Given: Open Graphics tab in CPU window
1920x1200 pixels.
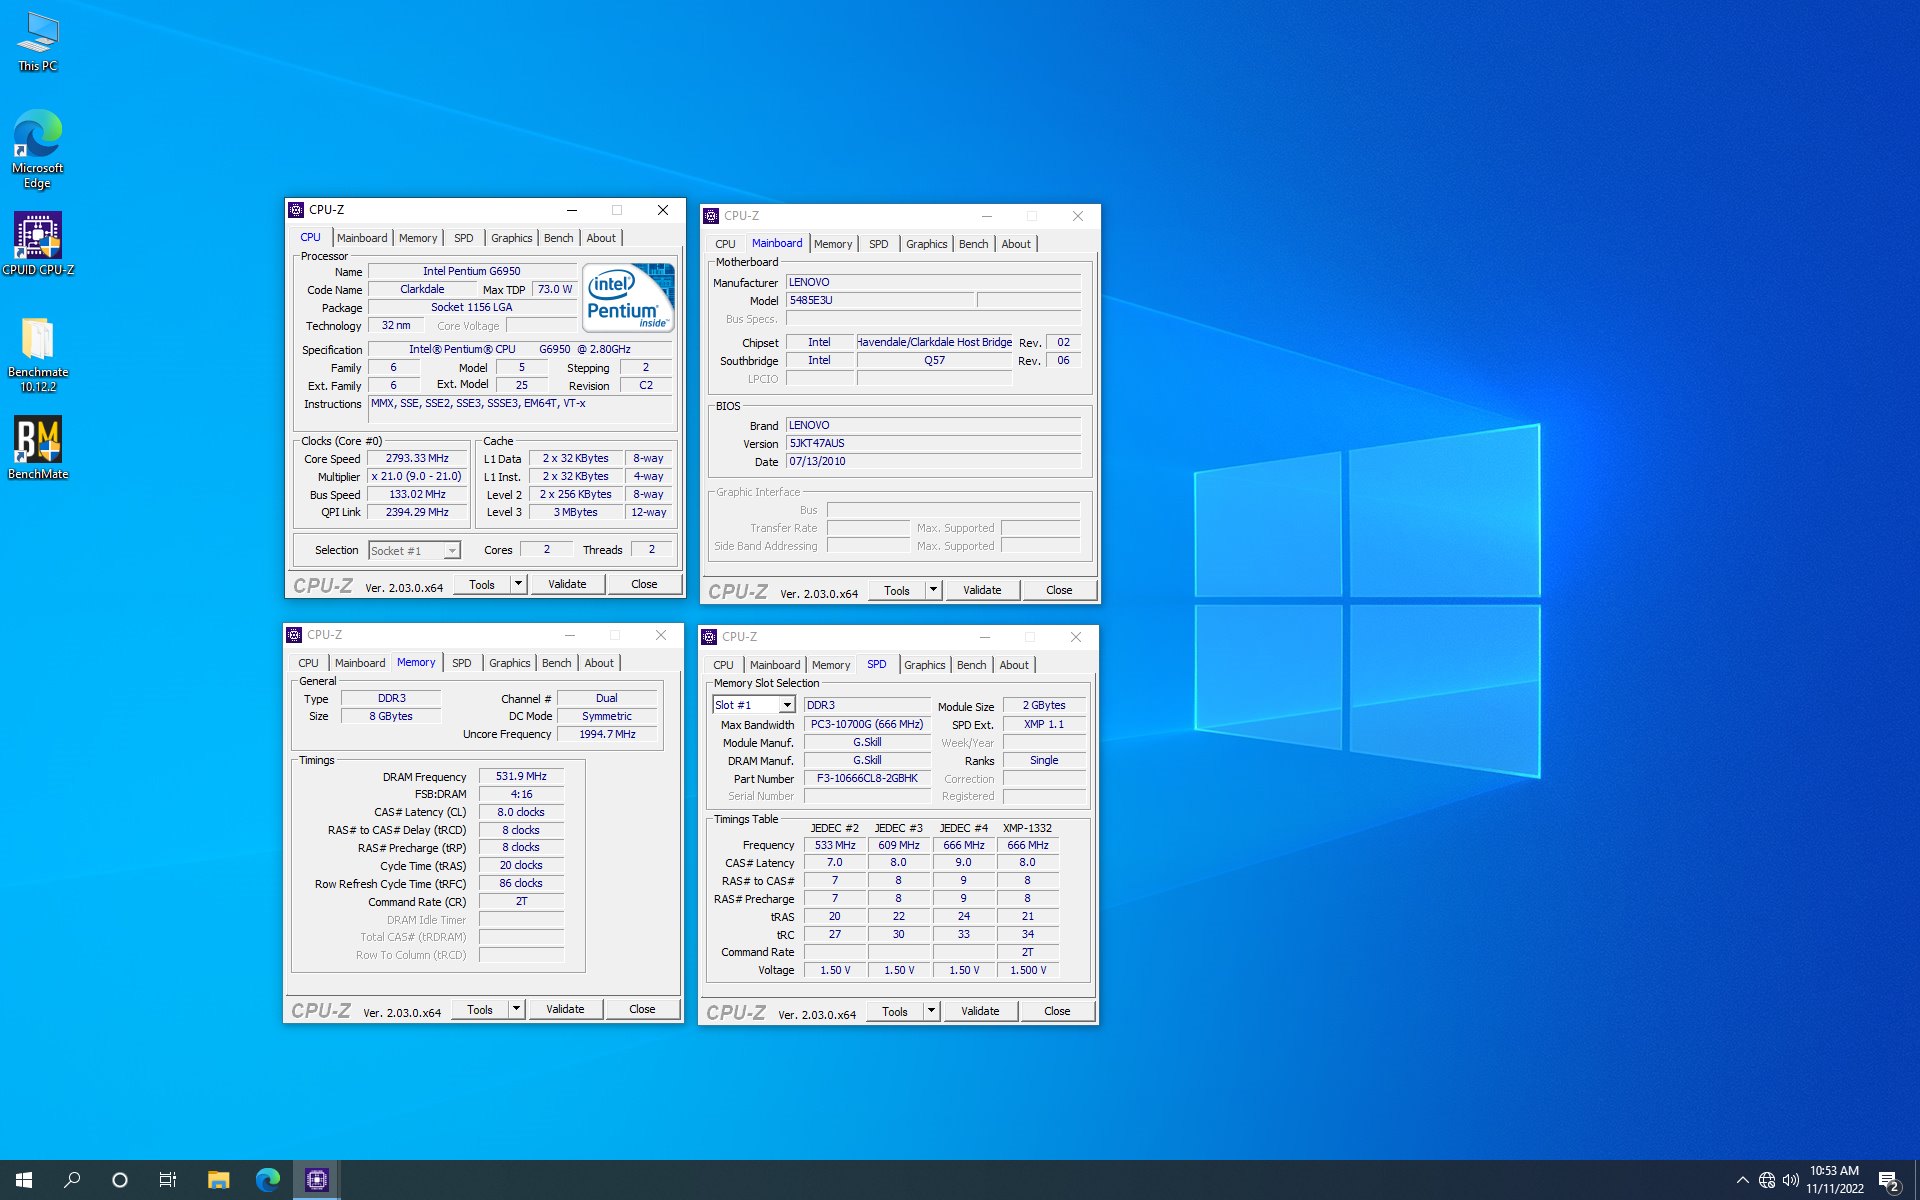Looking at the screenshot, I should [x=512, y=238].
